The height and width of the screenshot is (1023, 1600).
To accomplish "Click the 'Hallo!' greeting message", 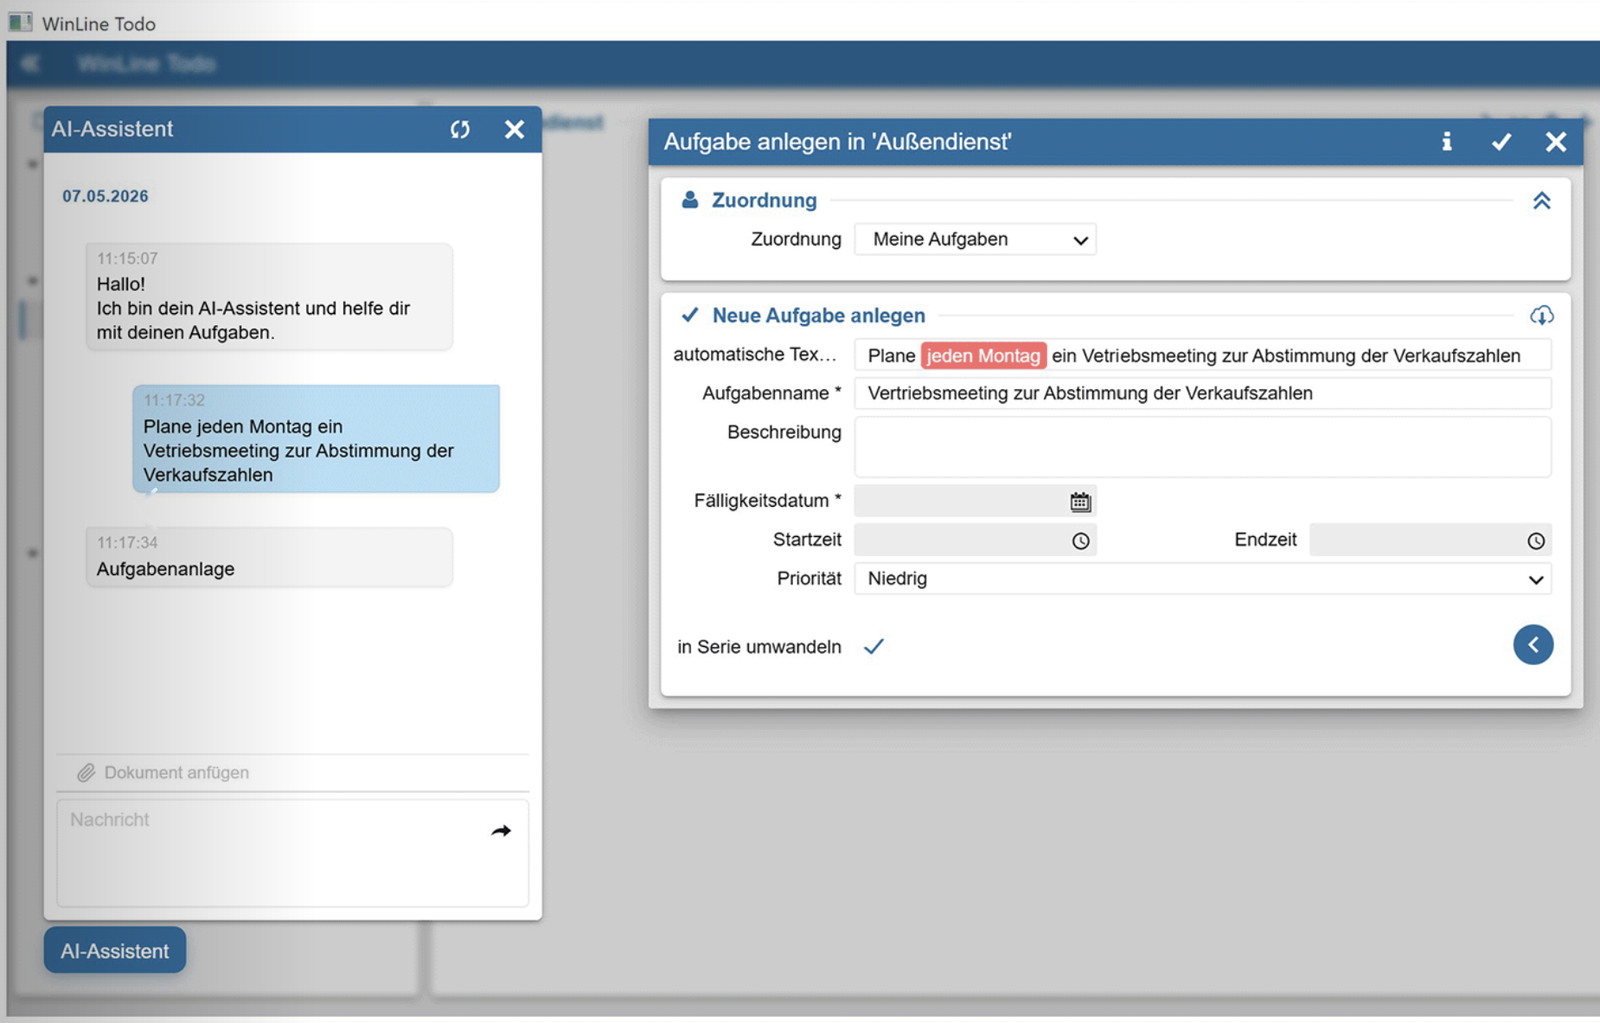I will point(269,297).
